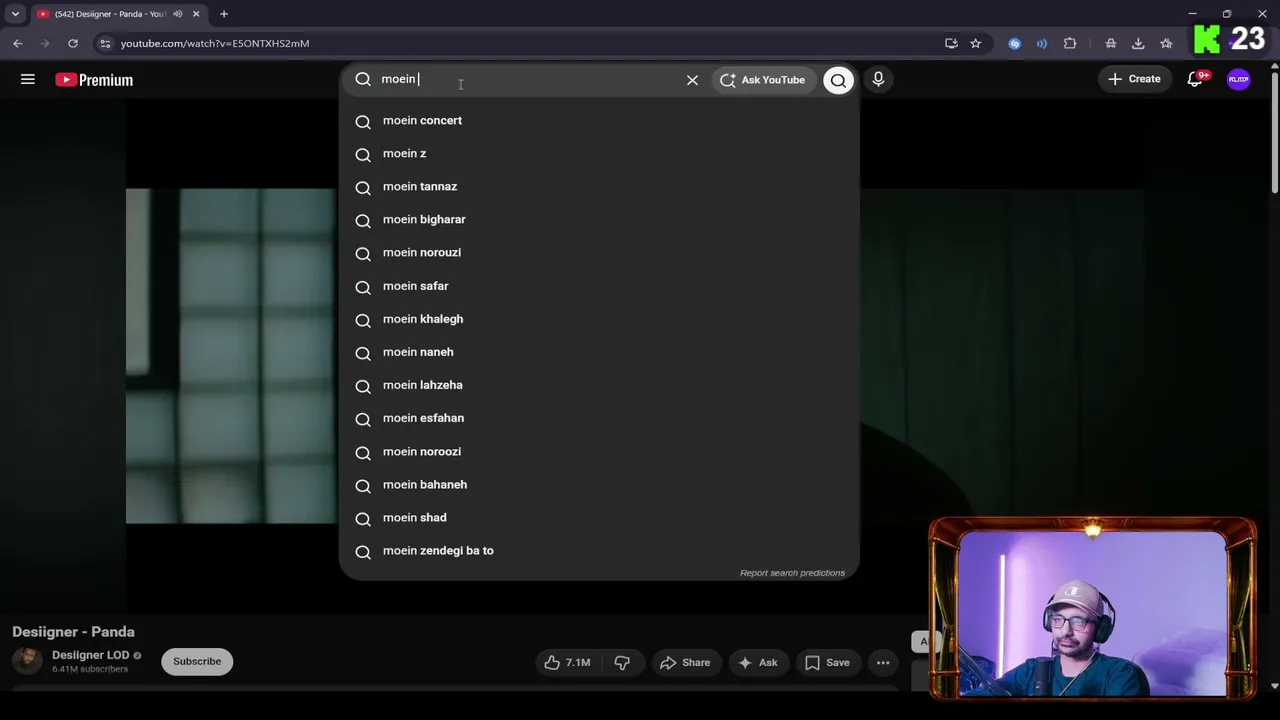Screen dimensions: 1280x720
Task: Bookmark this page with the address bar star
Action: 976,43
